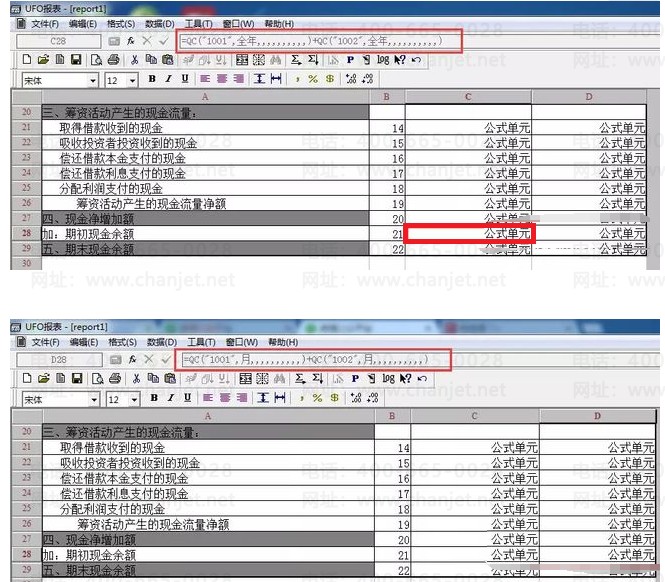Click Find binoculars icon in lower window
665x582 pixels.
(x=279, y=378)
